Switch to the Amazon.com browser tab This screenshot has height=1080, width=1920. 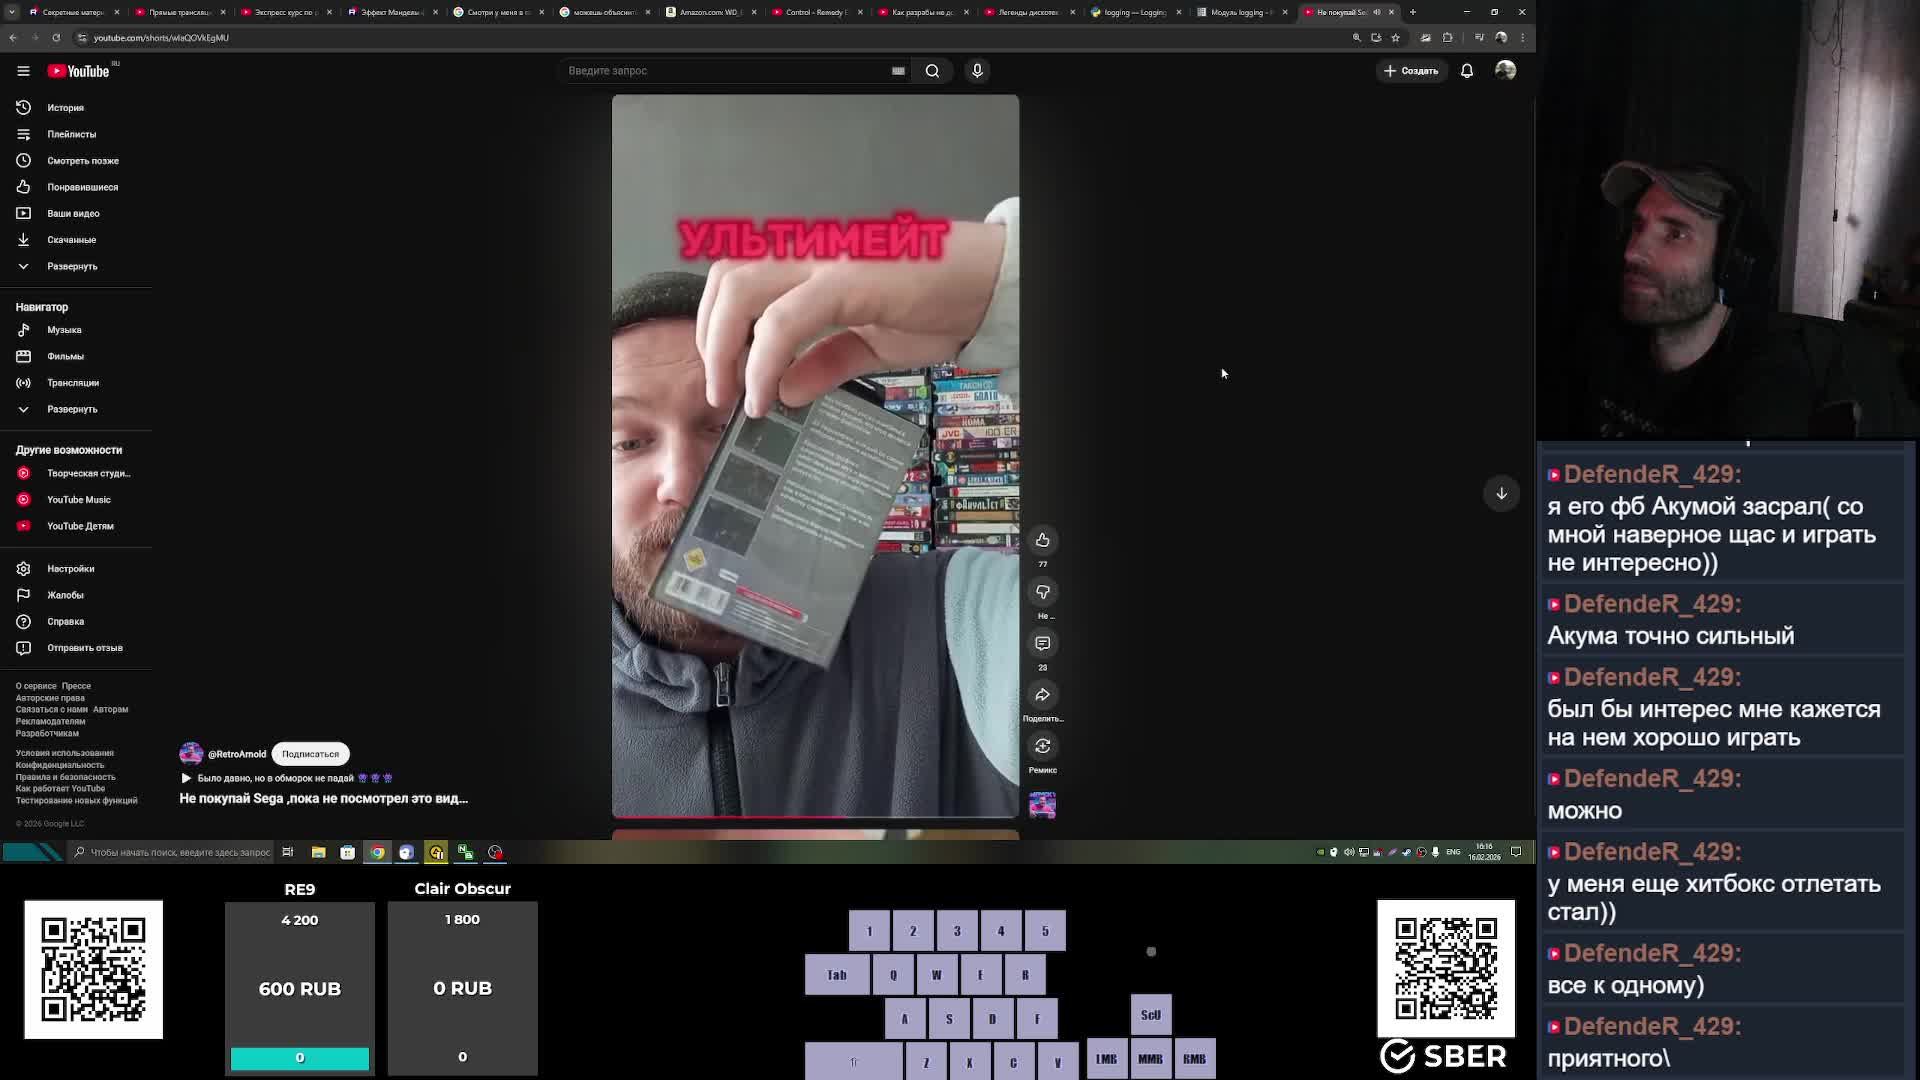(705, 12)
